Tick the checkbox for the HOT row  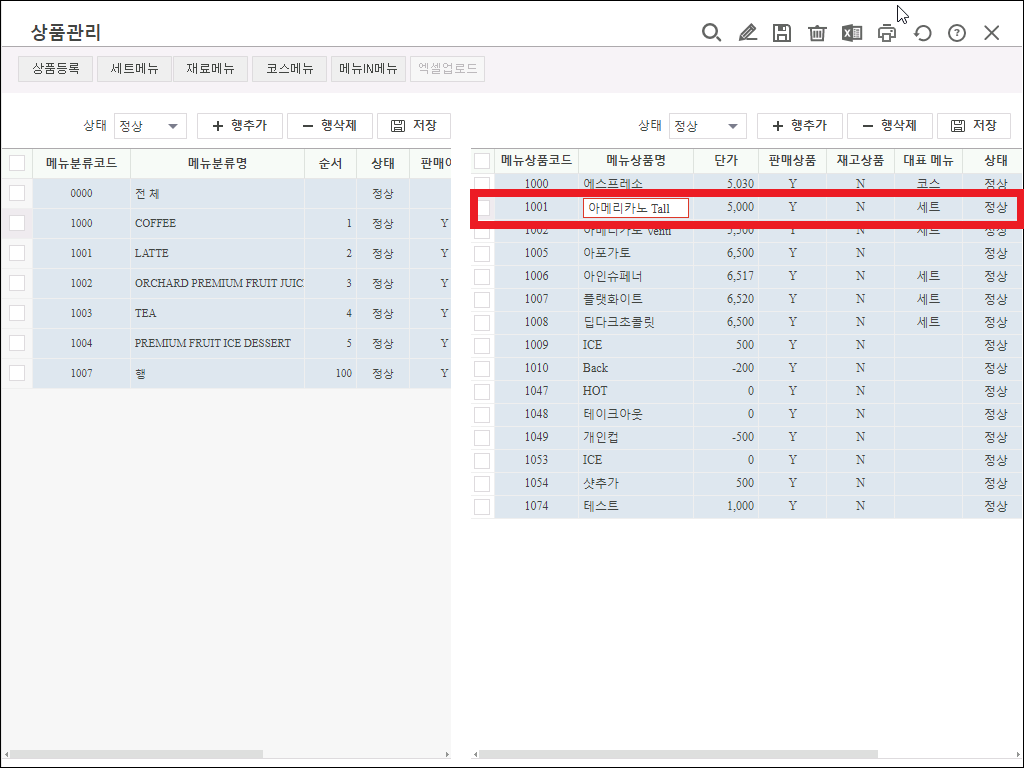click(482, 391)
